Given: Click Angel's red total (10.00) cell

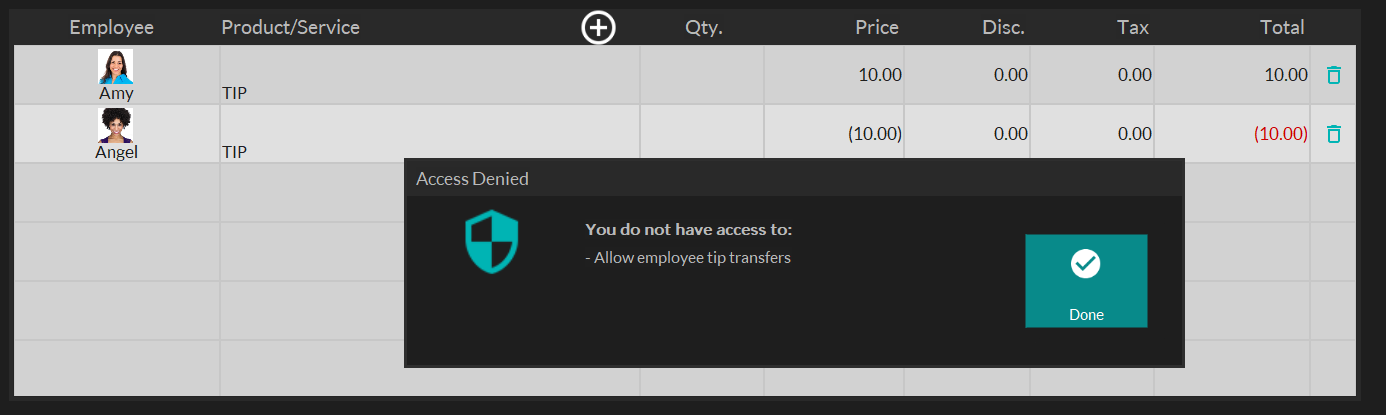Looking at the screenshot, I should [1233, 134].
